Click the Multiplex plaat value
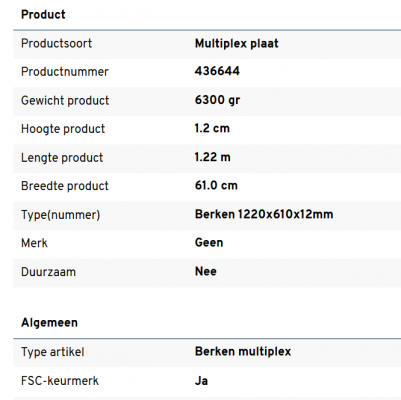The width and height of the screenshot is (401, 400). point(237,44)
